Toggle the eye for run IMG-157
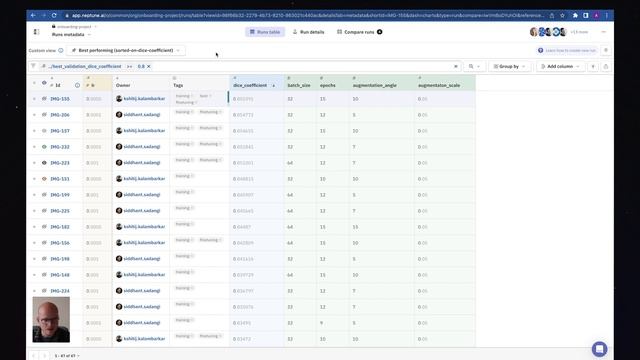Screen dimensions: 640x360 click(x=44, y=131)
